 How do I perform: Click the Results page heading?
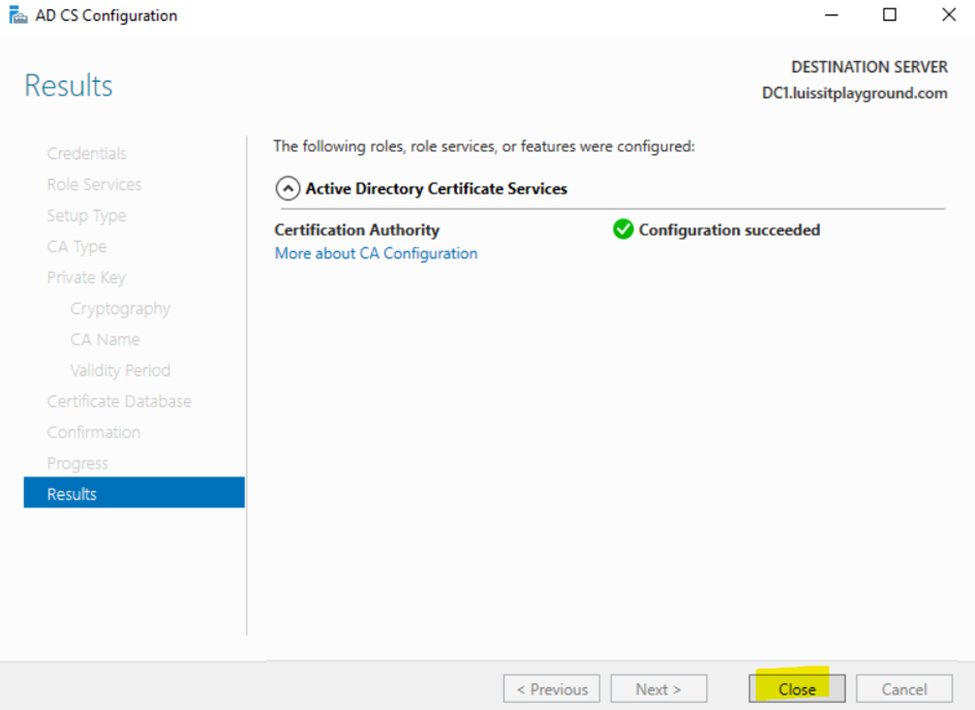pyautogui.click(x=68, y=85)
